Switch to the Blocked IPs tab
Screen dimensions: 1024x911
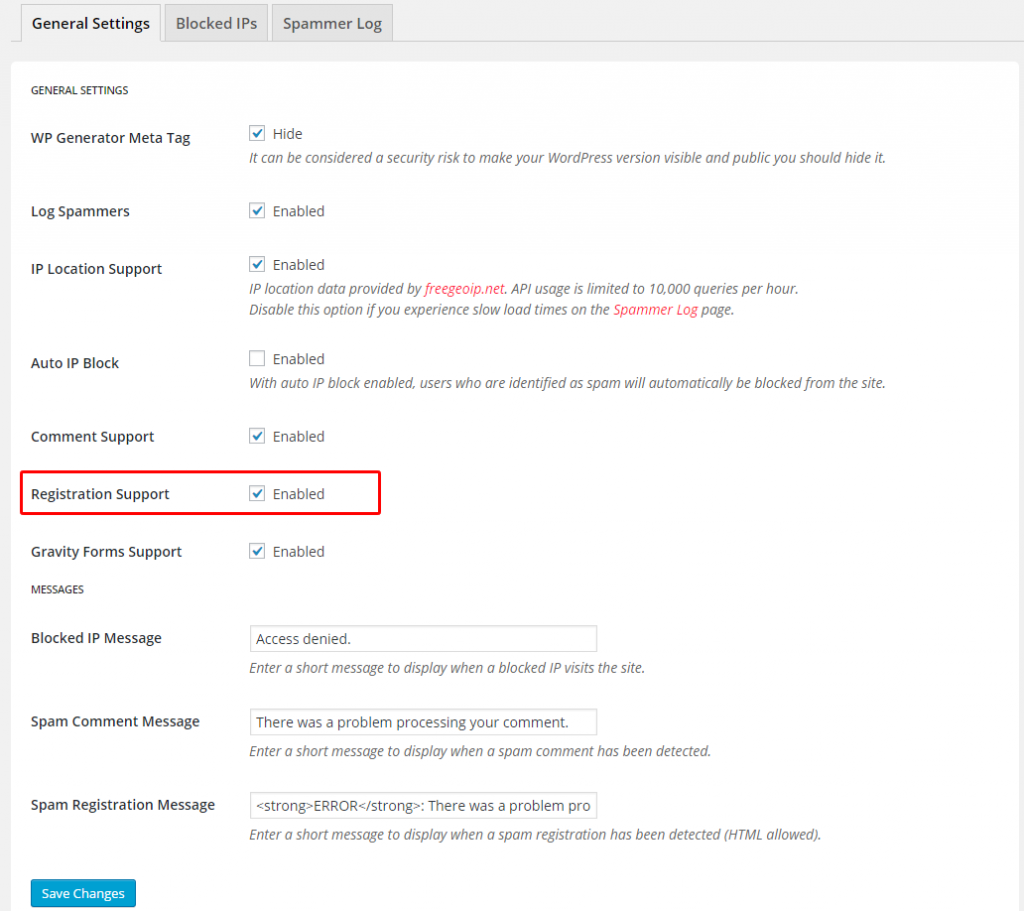[x=216, y=24]
